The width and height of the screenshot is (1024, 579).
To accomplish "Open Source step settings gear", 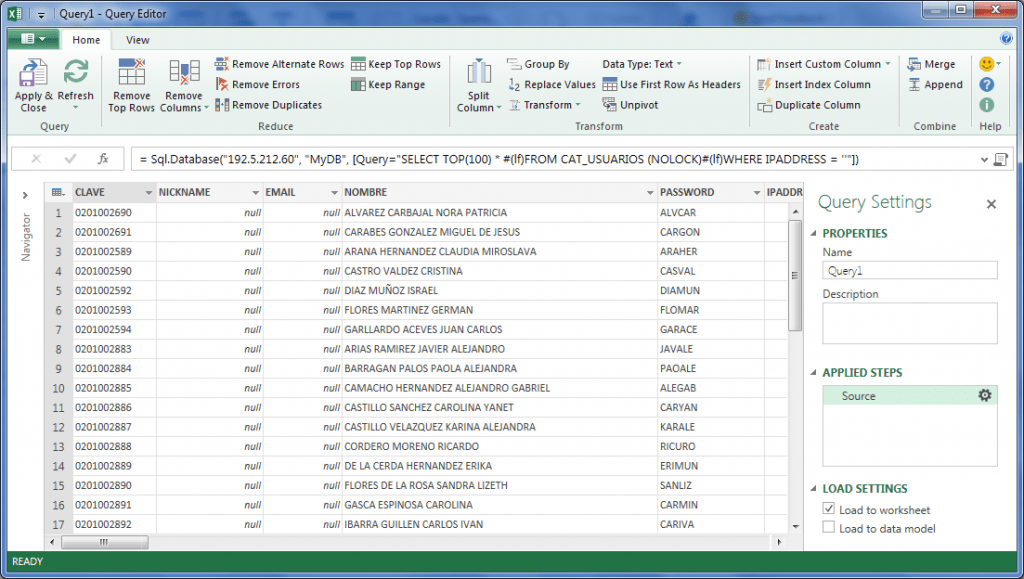I will click(985, 395).
